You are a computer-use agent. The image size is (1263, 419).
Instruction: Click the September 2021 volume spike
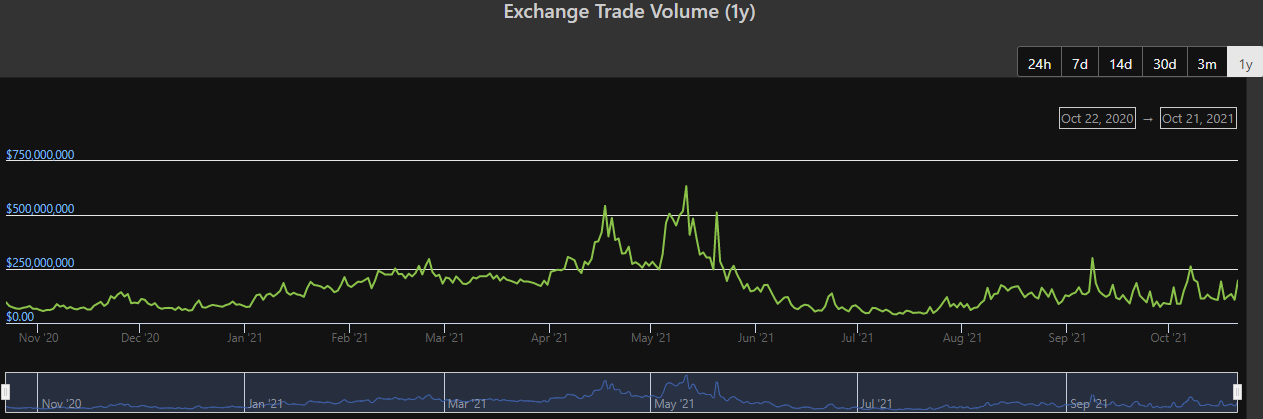click(x=1092, y=259)
